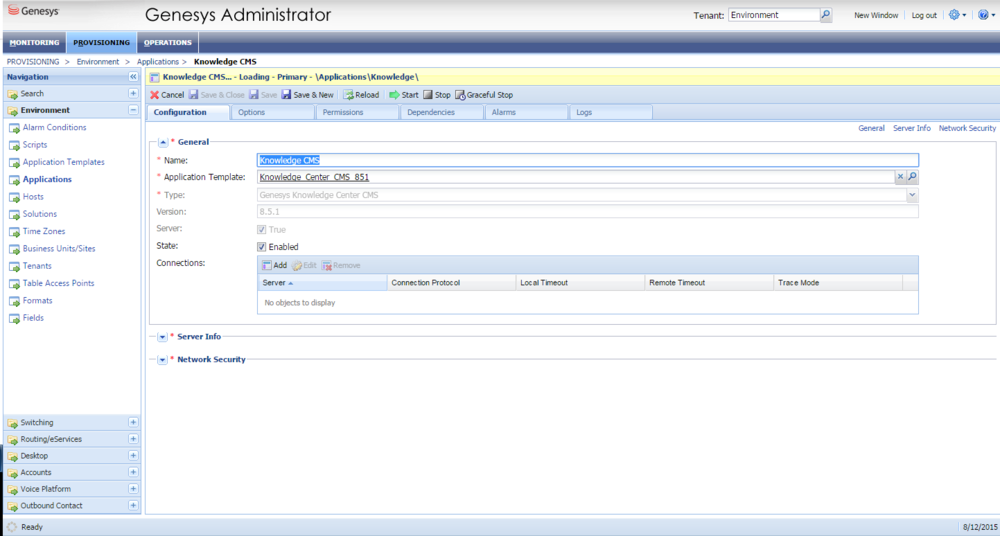The width and height of the screenshot is (1000, 536).
Task: Start the Knowledge CMS application
Action: pyautogui.click(x=395, y=95)
